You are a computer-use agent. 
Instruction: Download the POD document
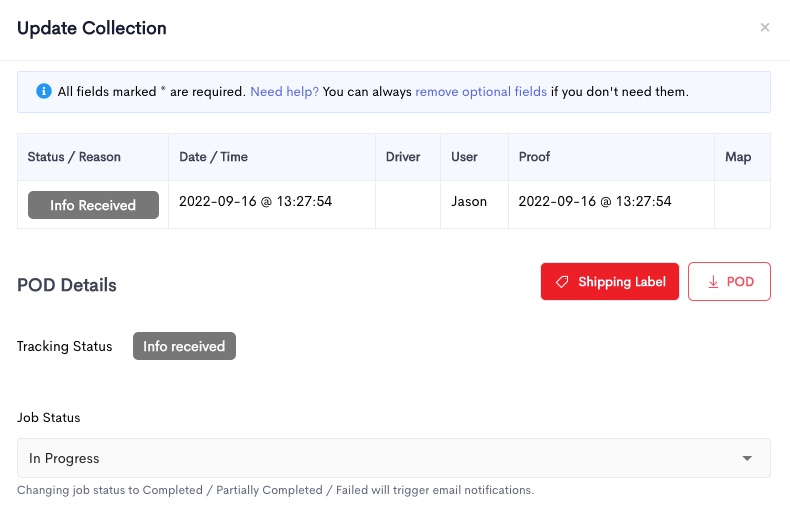coord(729,282)
